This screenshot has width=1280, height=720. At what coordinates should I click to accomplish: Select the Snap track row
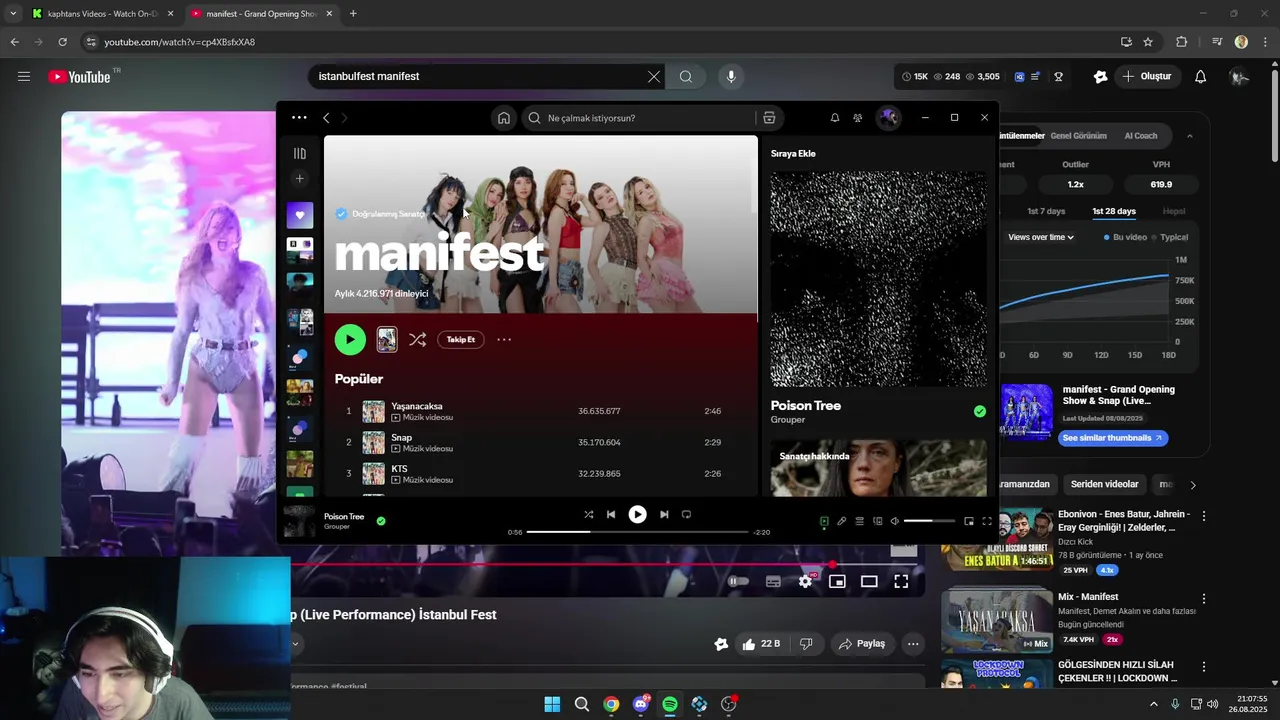(x=541, y=442)
